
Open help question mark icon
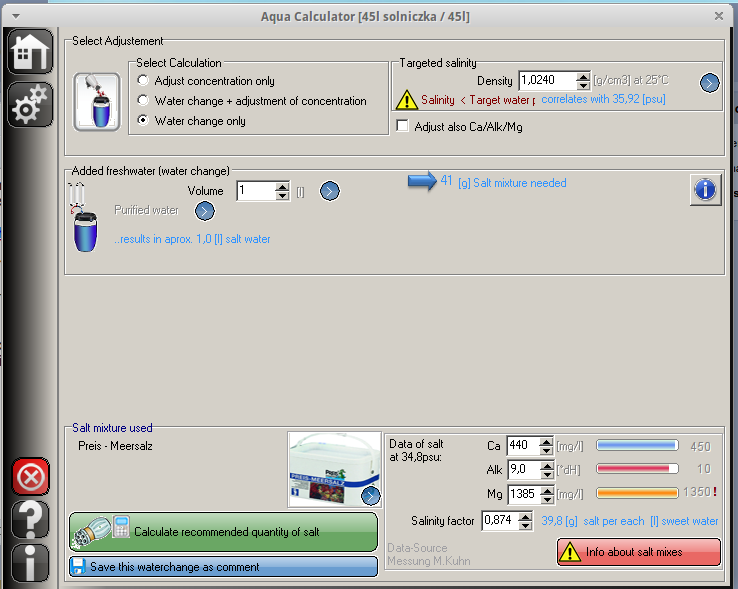pos(30,520)
